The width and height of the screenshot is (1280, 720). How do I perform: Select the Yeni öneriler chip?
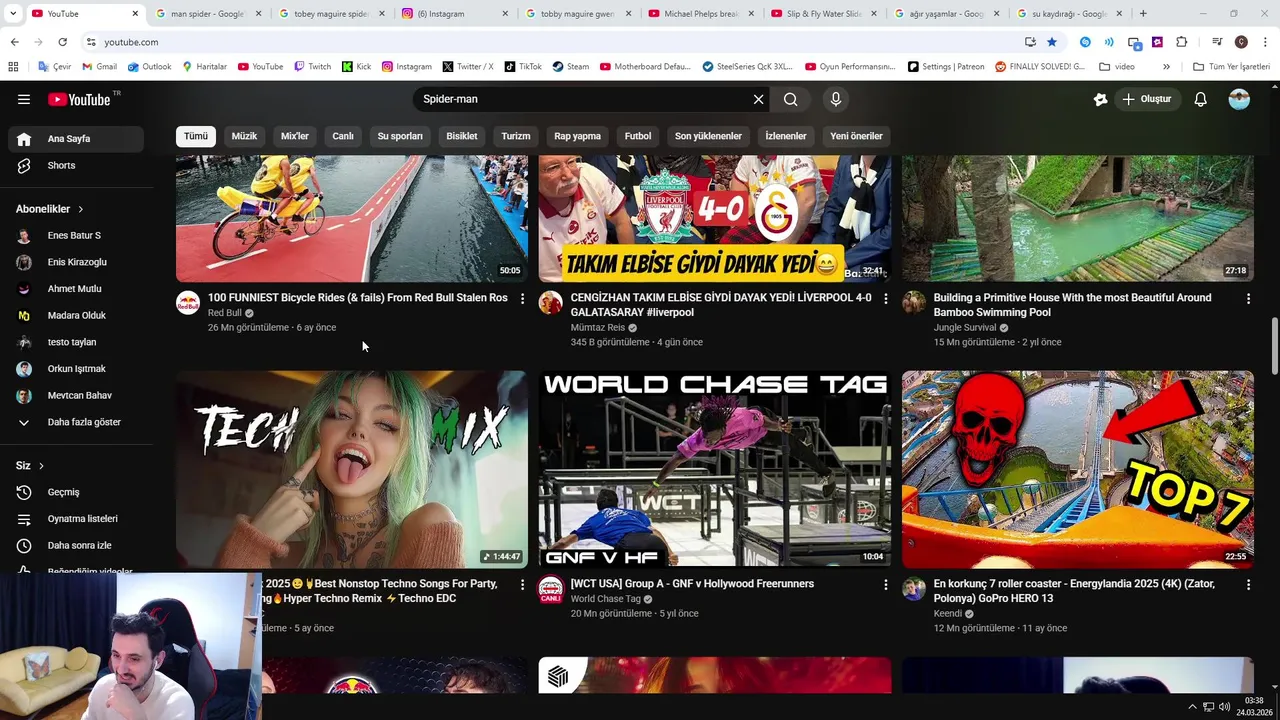[856, 136]
